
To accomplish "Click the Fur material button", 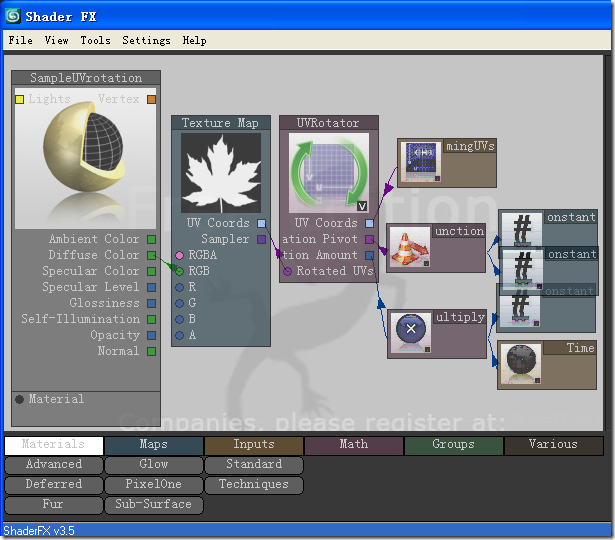I will click(54, 505).
